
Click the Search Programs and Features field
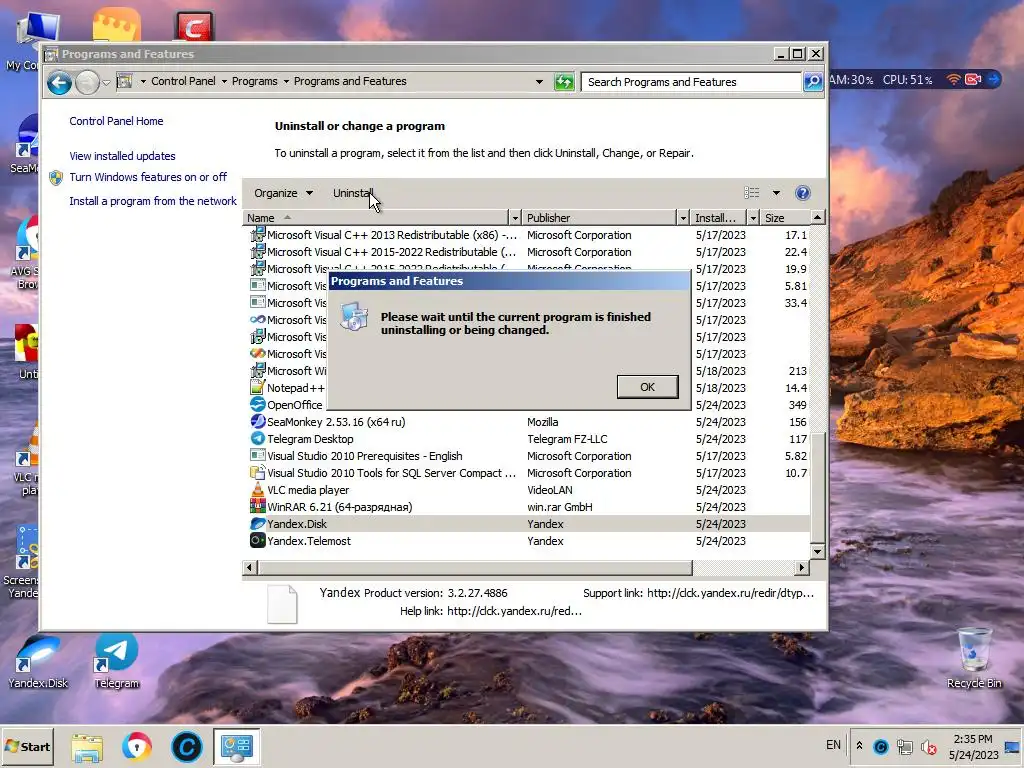(x=691, y=82)
